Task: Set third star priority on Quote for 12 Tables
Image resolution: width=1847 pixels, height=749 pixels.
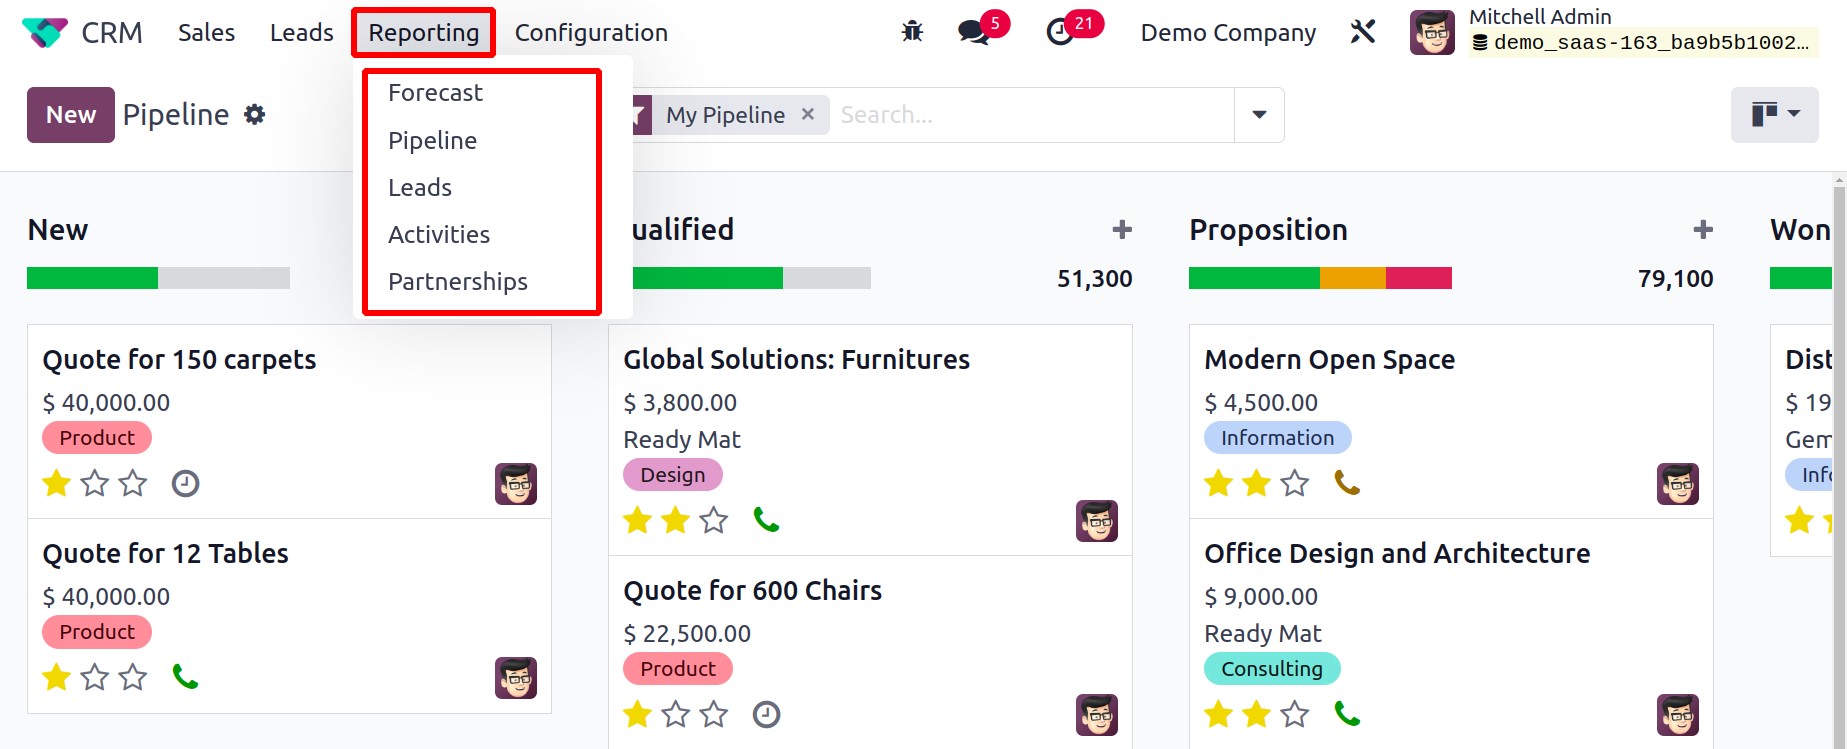Action: click(x=133, y=678)
